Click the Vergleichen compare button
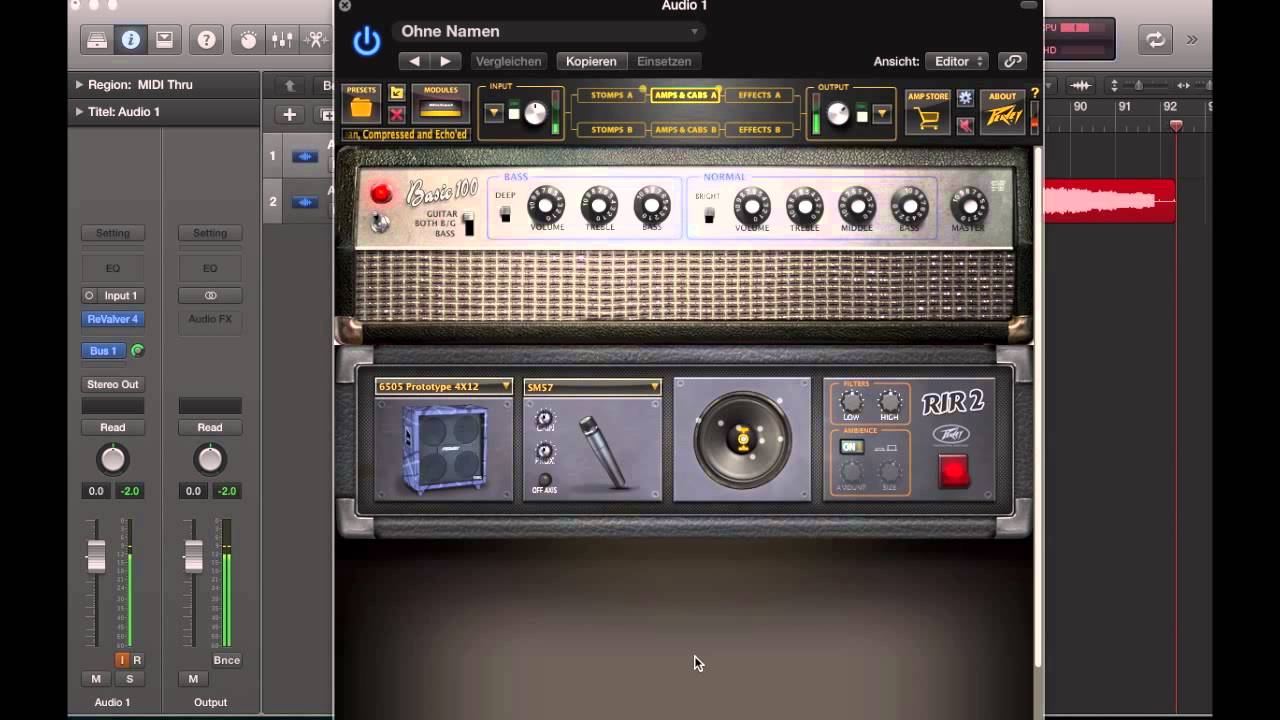 coord(508,61)
